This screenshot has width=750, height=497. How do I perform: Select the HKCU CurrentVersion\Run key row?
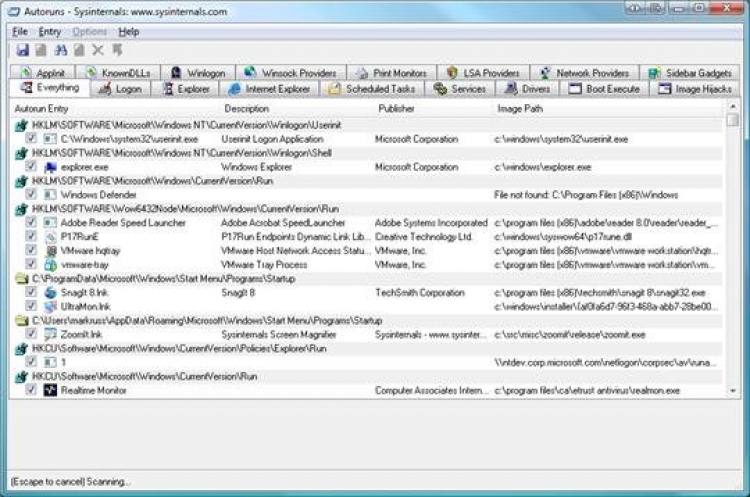pos(368,376)
